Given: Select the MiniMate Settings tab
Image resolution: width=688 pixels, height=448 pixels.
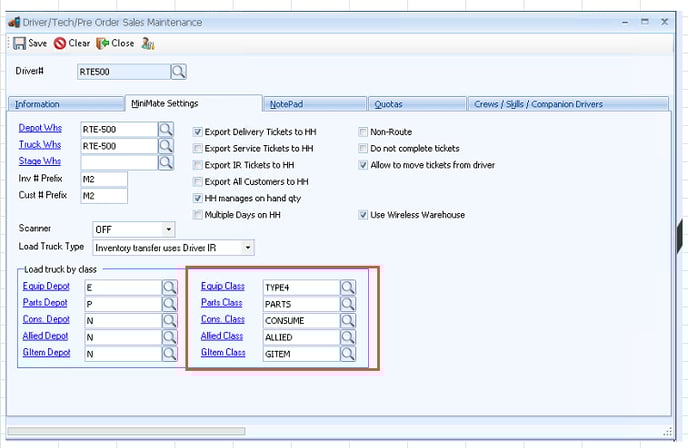Looking at the screenshot, I should pyautogui.click(x=194, y=103).
